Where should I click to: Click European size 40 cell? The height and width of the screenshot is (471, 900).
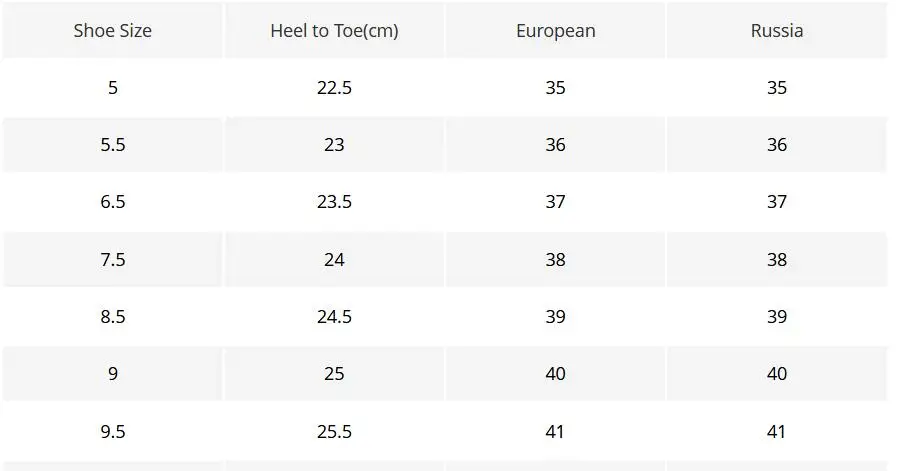(x=555, y=374)
